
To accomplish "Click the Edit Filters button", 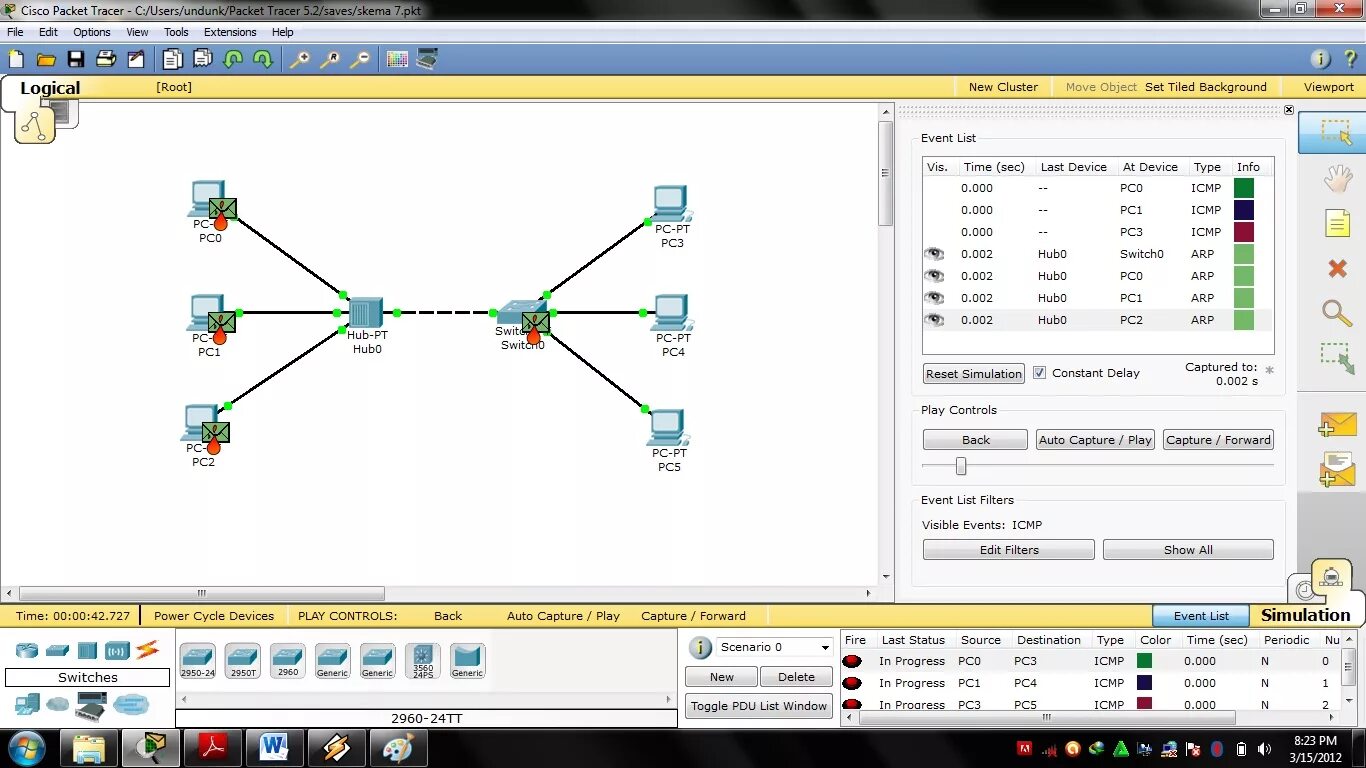I will pyautogui.click(x=1009, y=550).
